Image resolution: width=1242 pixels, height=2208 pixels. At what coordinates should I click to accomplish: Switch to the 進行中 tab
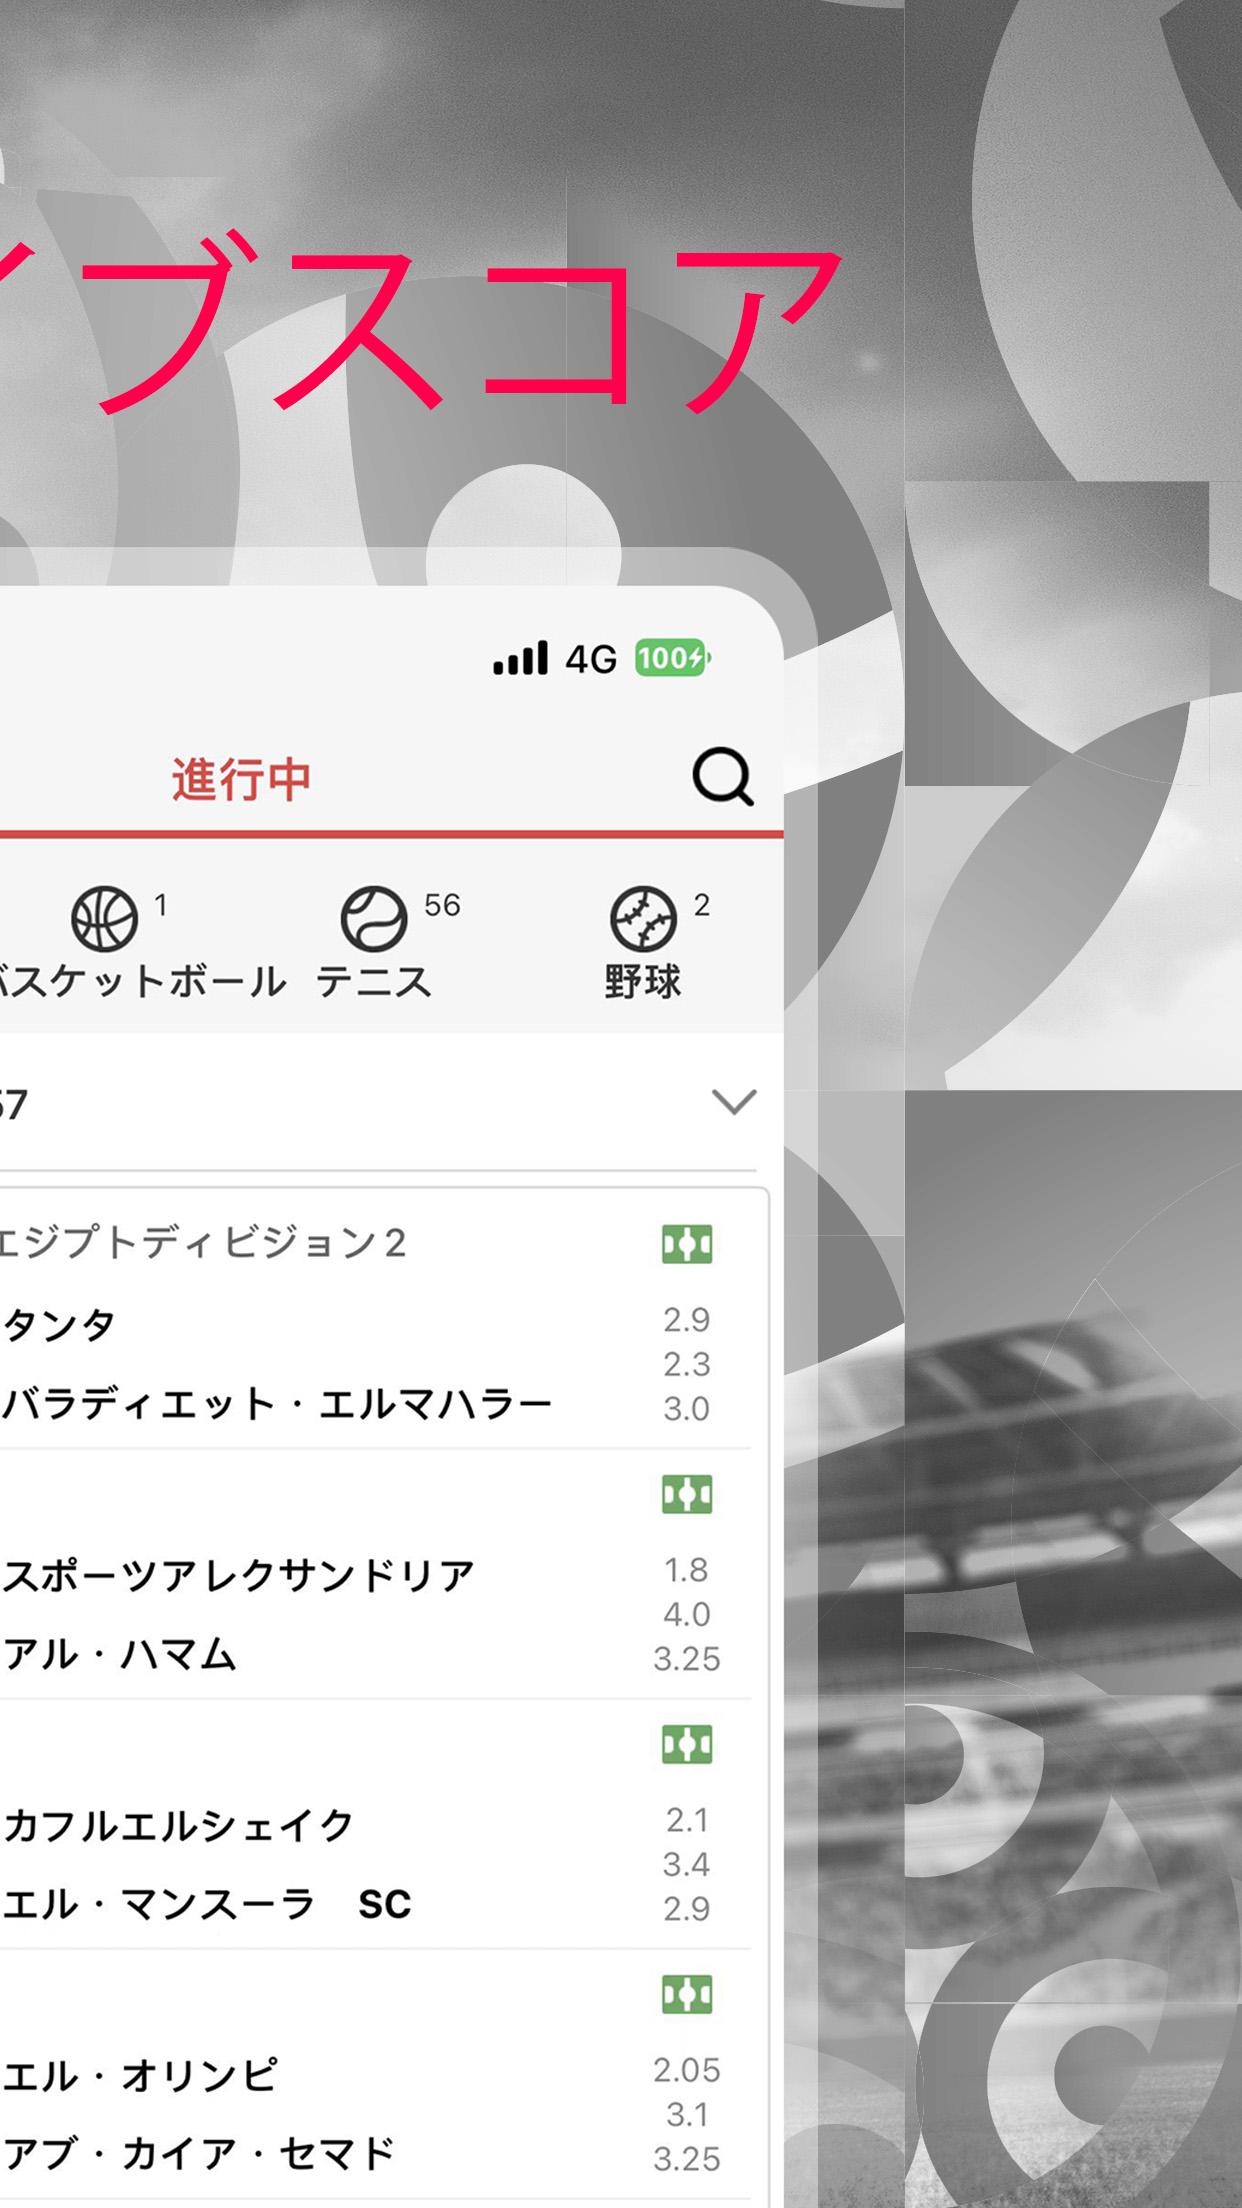tap(241, 779)
